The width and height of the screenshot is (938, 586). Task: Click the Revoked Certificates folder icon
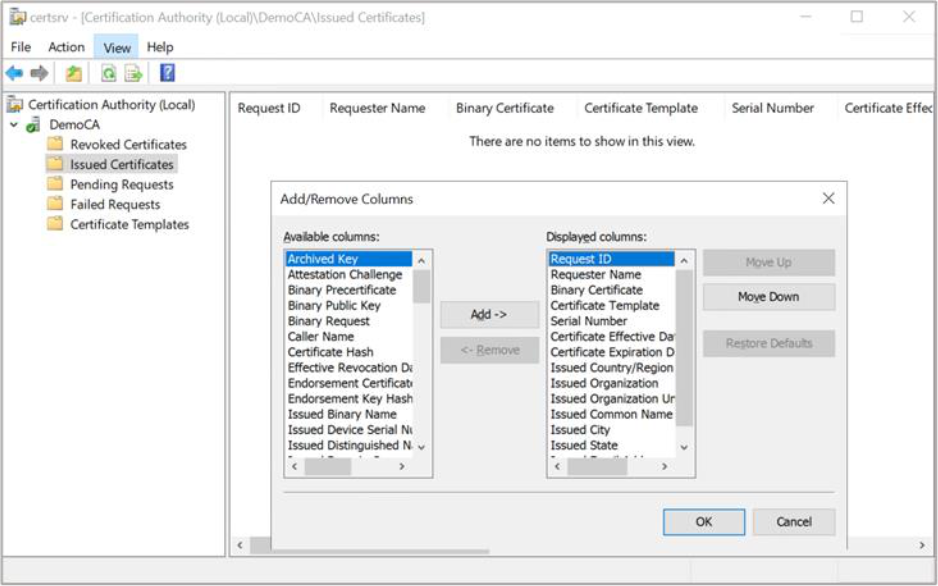(x=55, y=144)
